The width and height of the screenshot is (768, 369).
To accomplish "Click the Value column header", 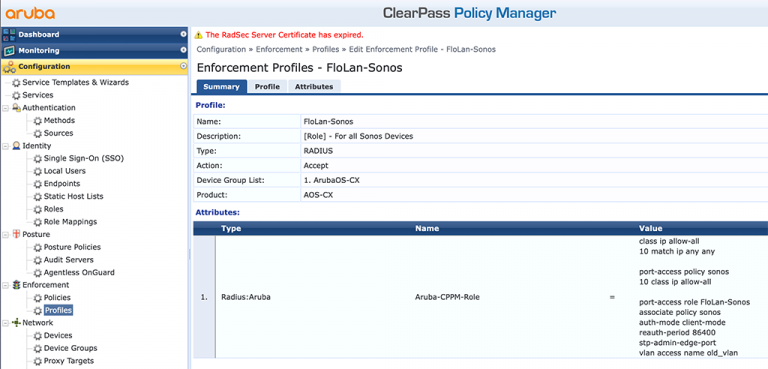I will [650, 228].
